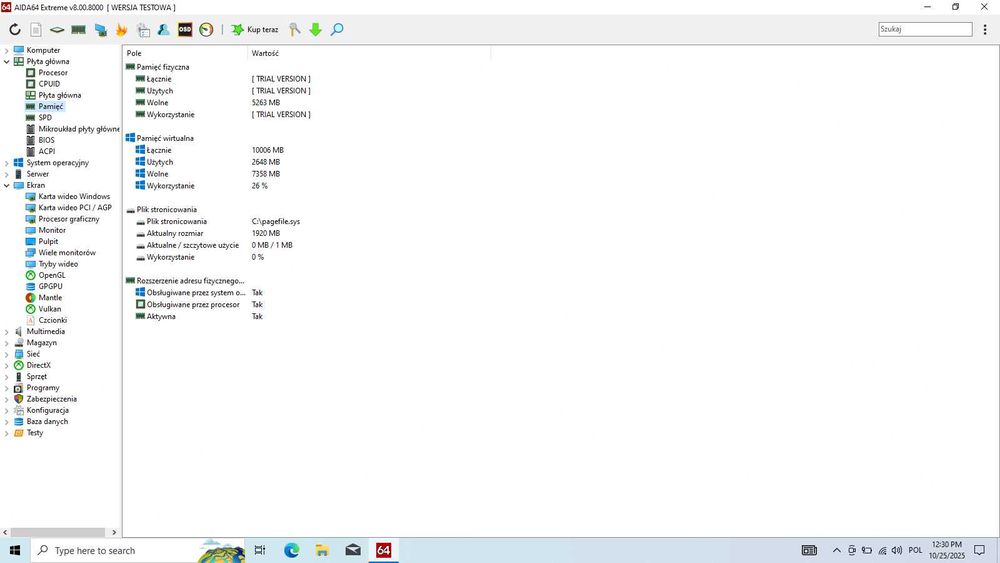Click the Refresh toolbar icon

click(x=15, y=29)
